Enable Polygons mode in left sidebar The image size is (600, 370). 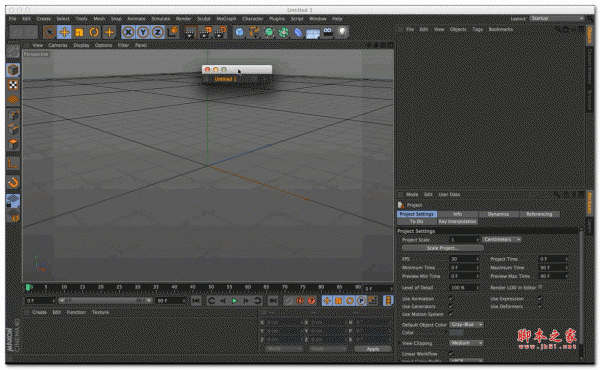pyautogui.click(x=13, y=145)
